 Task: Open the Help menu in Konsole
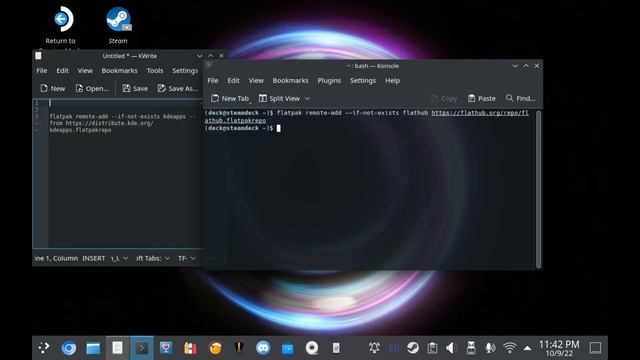[392, 80]
